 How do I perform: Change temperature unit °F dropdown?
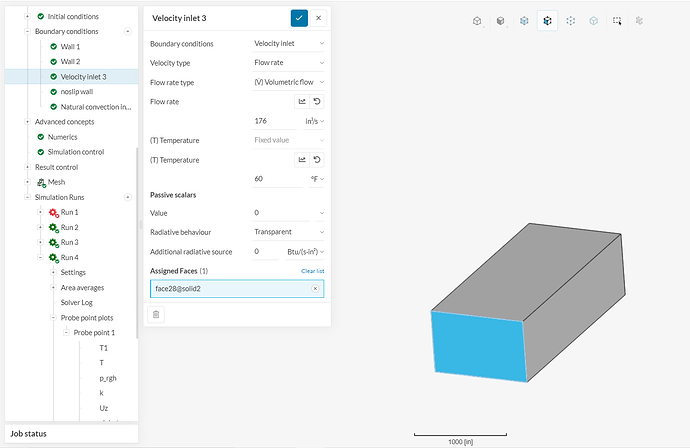pos(317,179)
